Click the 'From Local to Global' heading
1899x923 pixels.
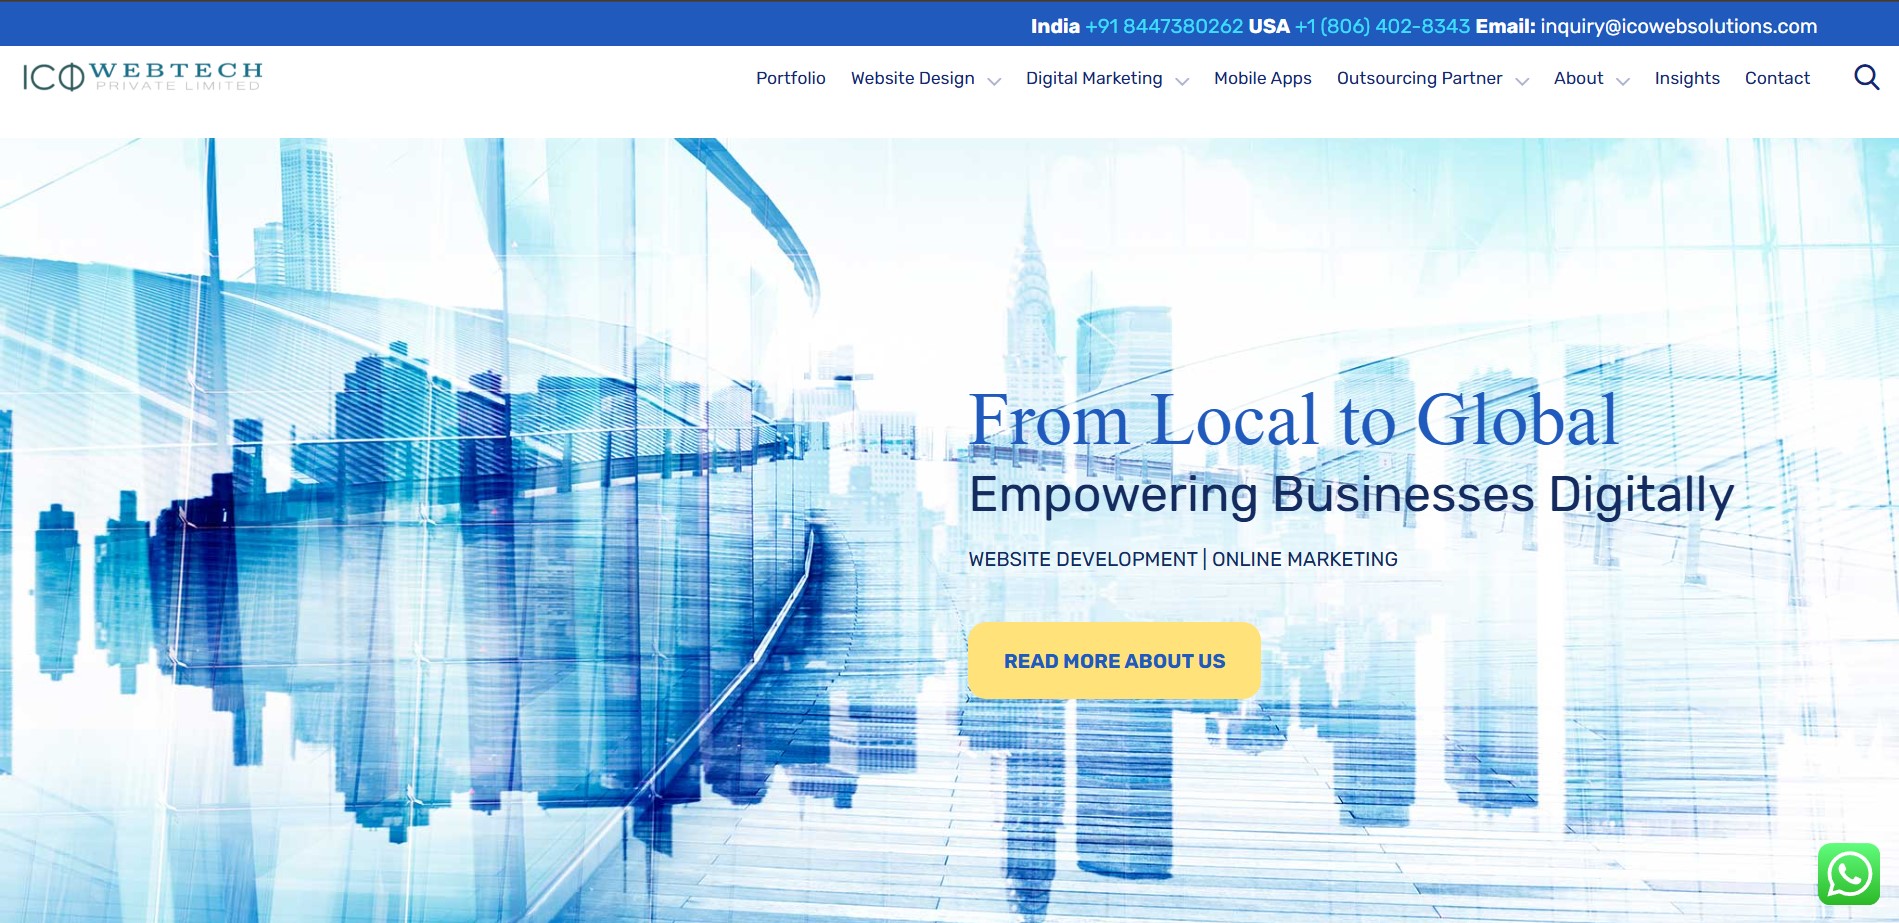coord(1293,419)
